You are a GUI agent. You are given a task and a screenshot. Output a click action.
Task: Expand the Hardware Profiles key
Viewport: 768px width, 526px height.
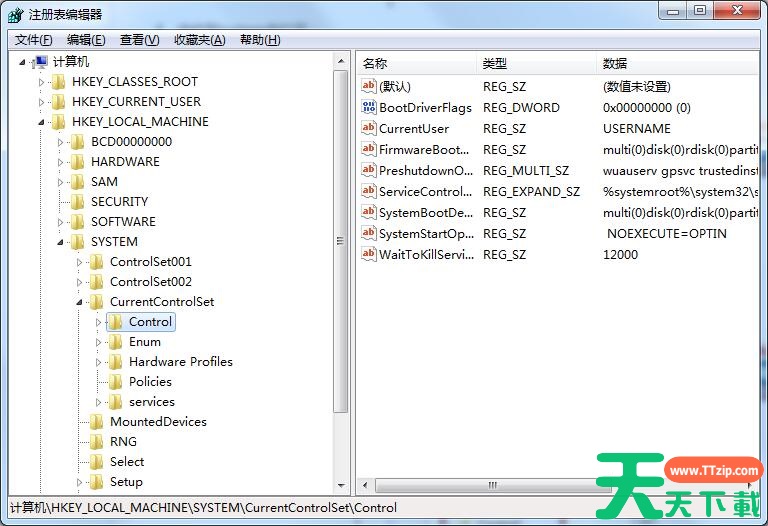(x=98, y=362)
